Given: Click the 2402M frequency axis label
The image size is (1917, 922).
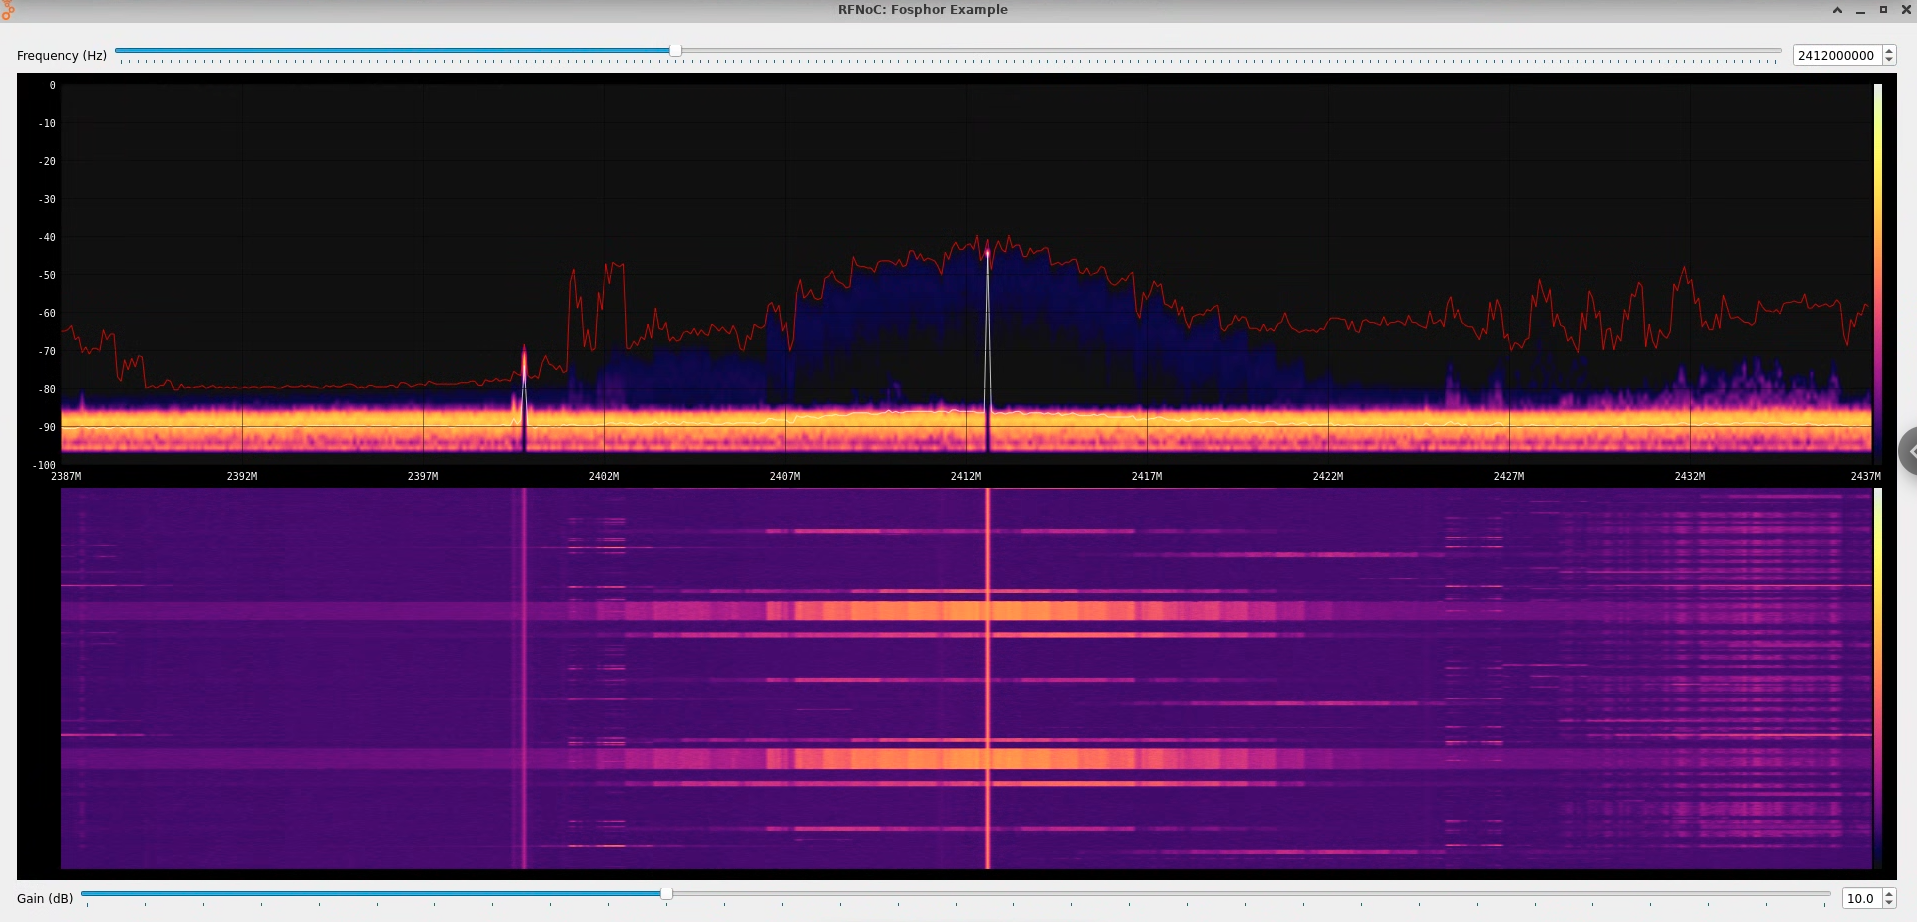Looking at the screenshot, I should click(x=604, y=477).
